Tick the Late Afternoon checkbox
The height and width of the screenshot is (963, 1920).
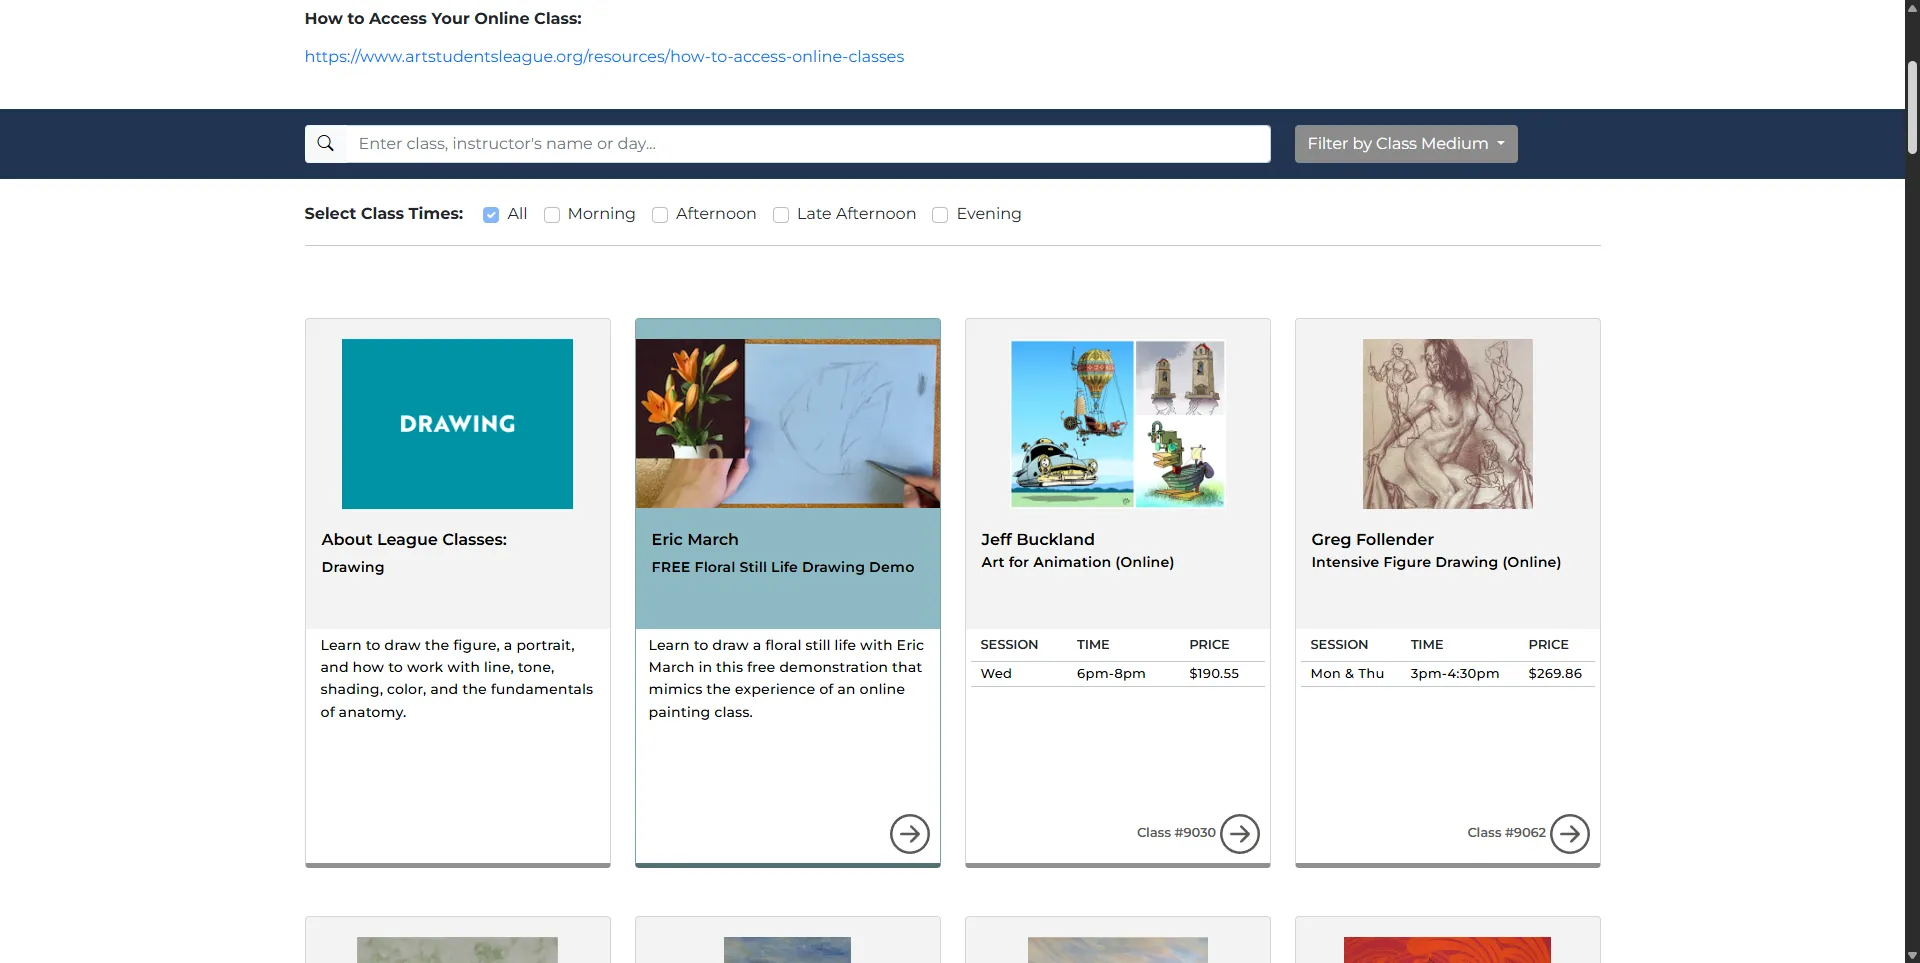tap(781, 215)
